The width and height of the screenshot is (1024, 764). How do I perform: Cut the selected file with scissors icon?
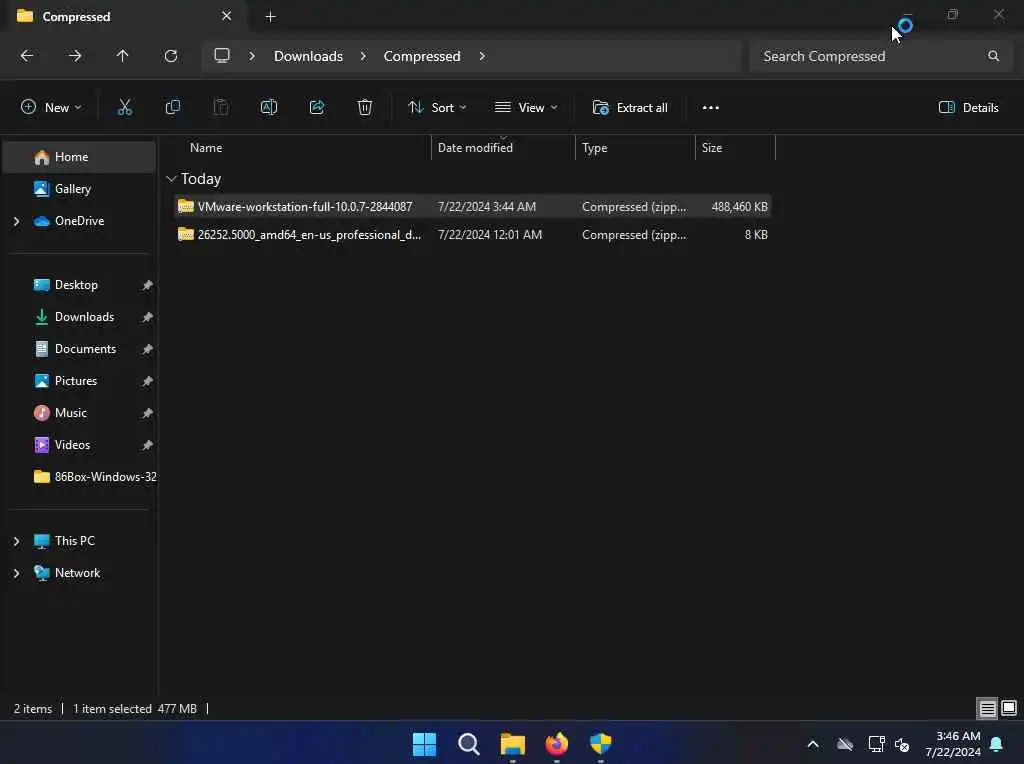(125, 108)
